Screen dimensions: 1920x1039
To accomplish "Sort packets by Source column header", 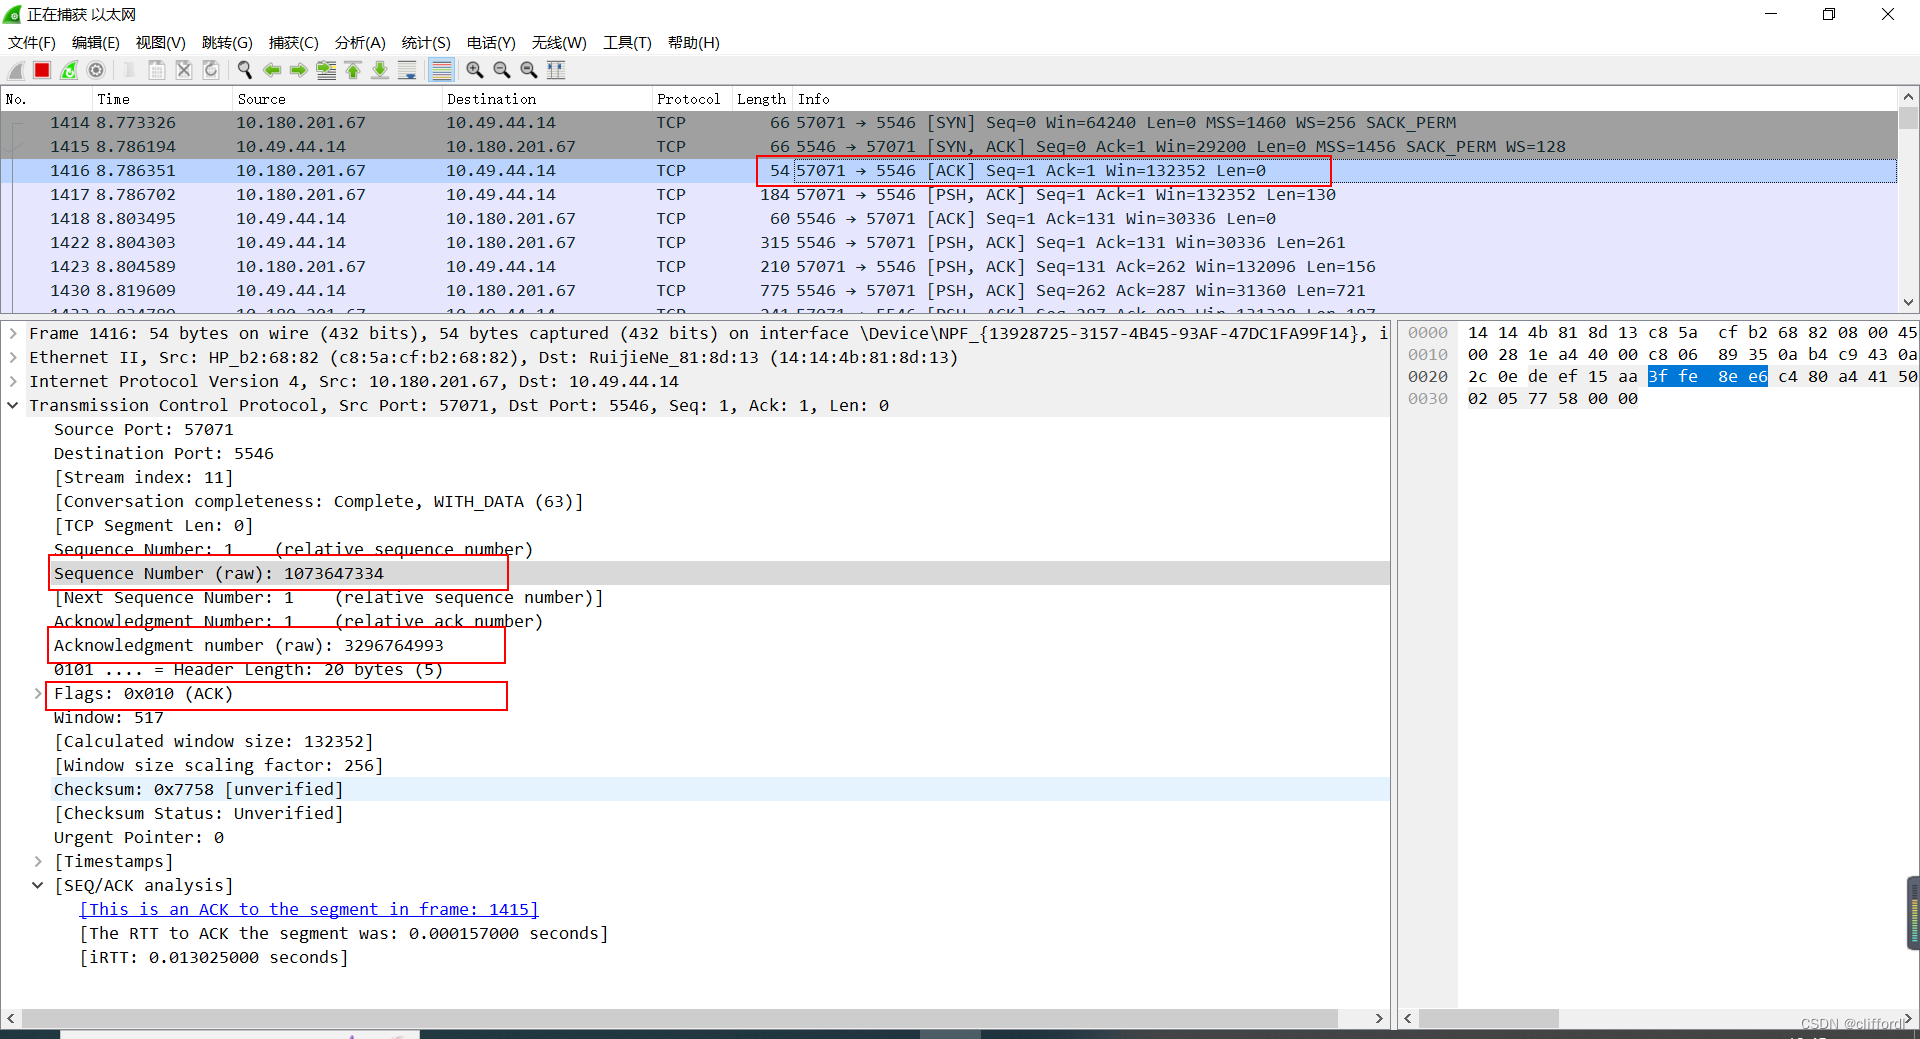I will (336, 99).
